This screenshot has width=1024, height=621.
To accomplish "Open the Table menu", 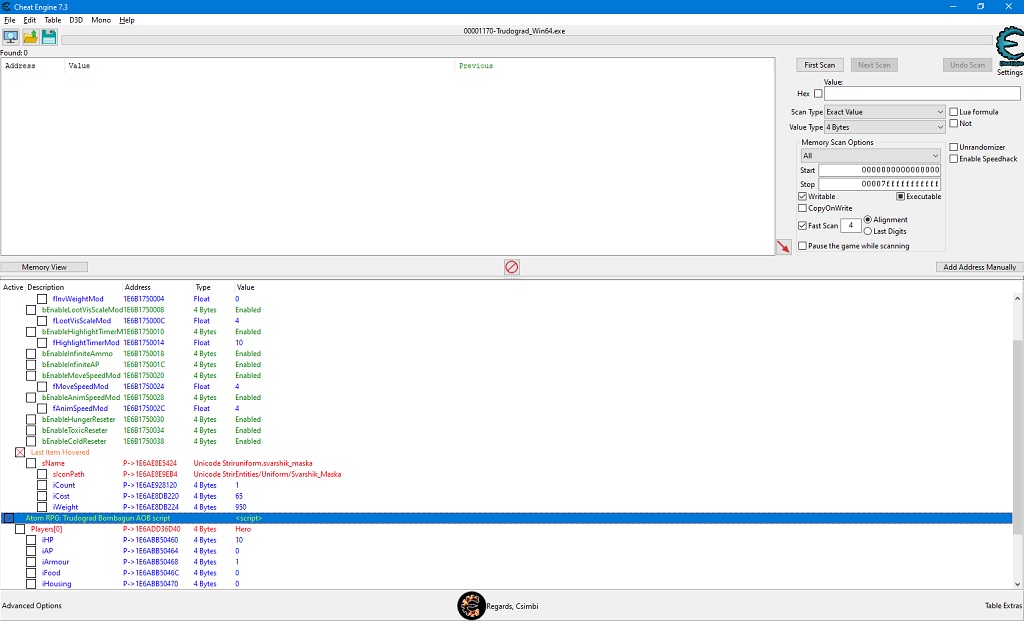I will tap(52, 20).
